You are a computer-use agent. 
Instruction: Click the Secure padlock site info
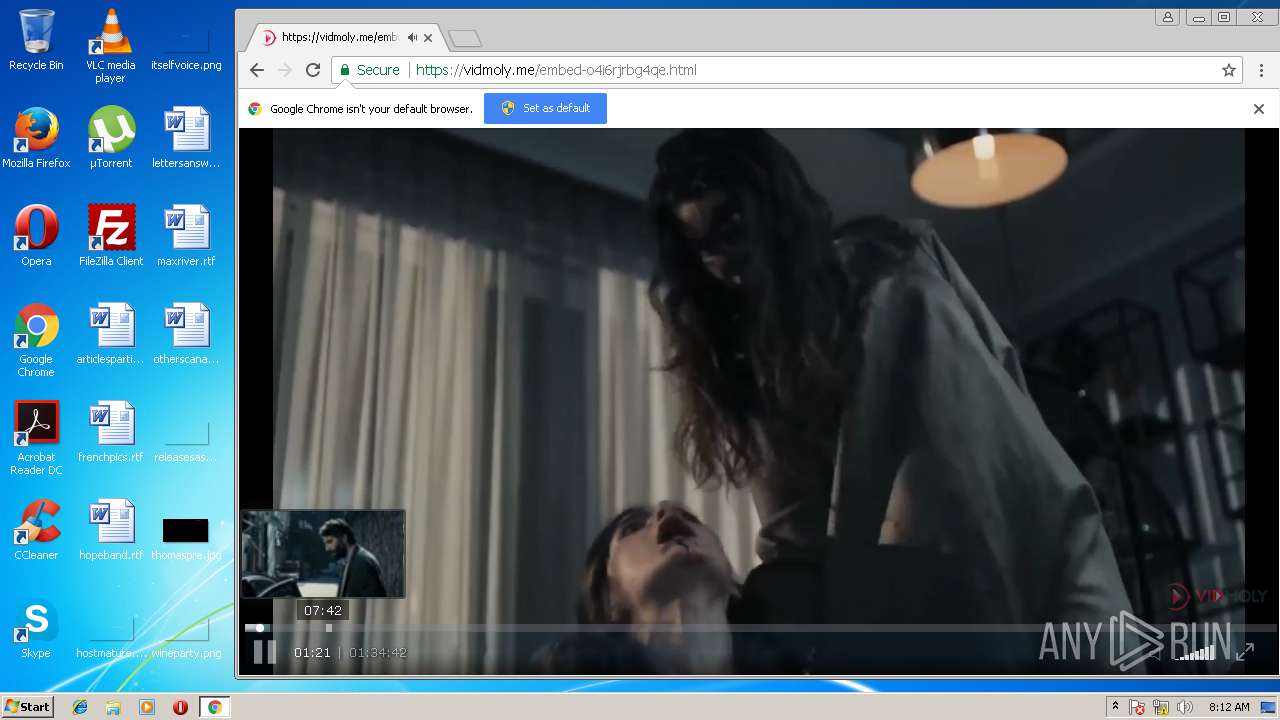(x=369, y=70)
